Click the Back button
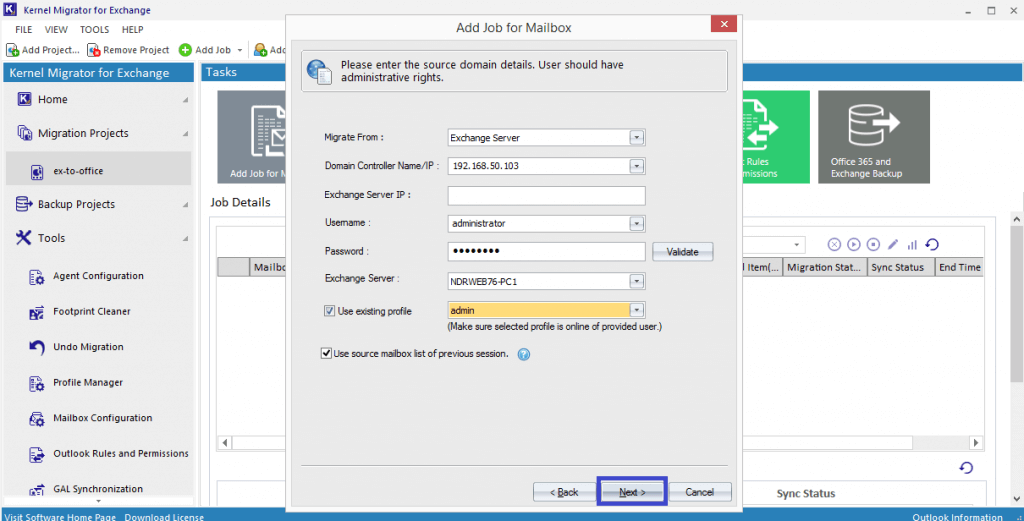This screenshot has width=1024, height=521. (564, 492)
